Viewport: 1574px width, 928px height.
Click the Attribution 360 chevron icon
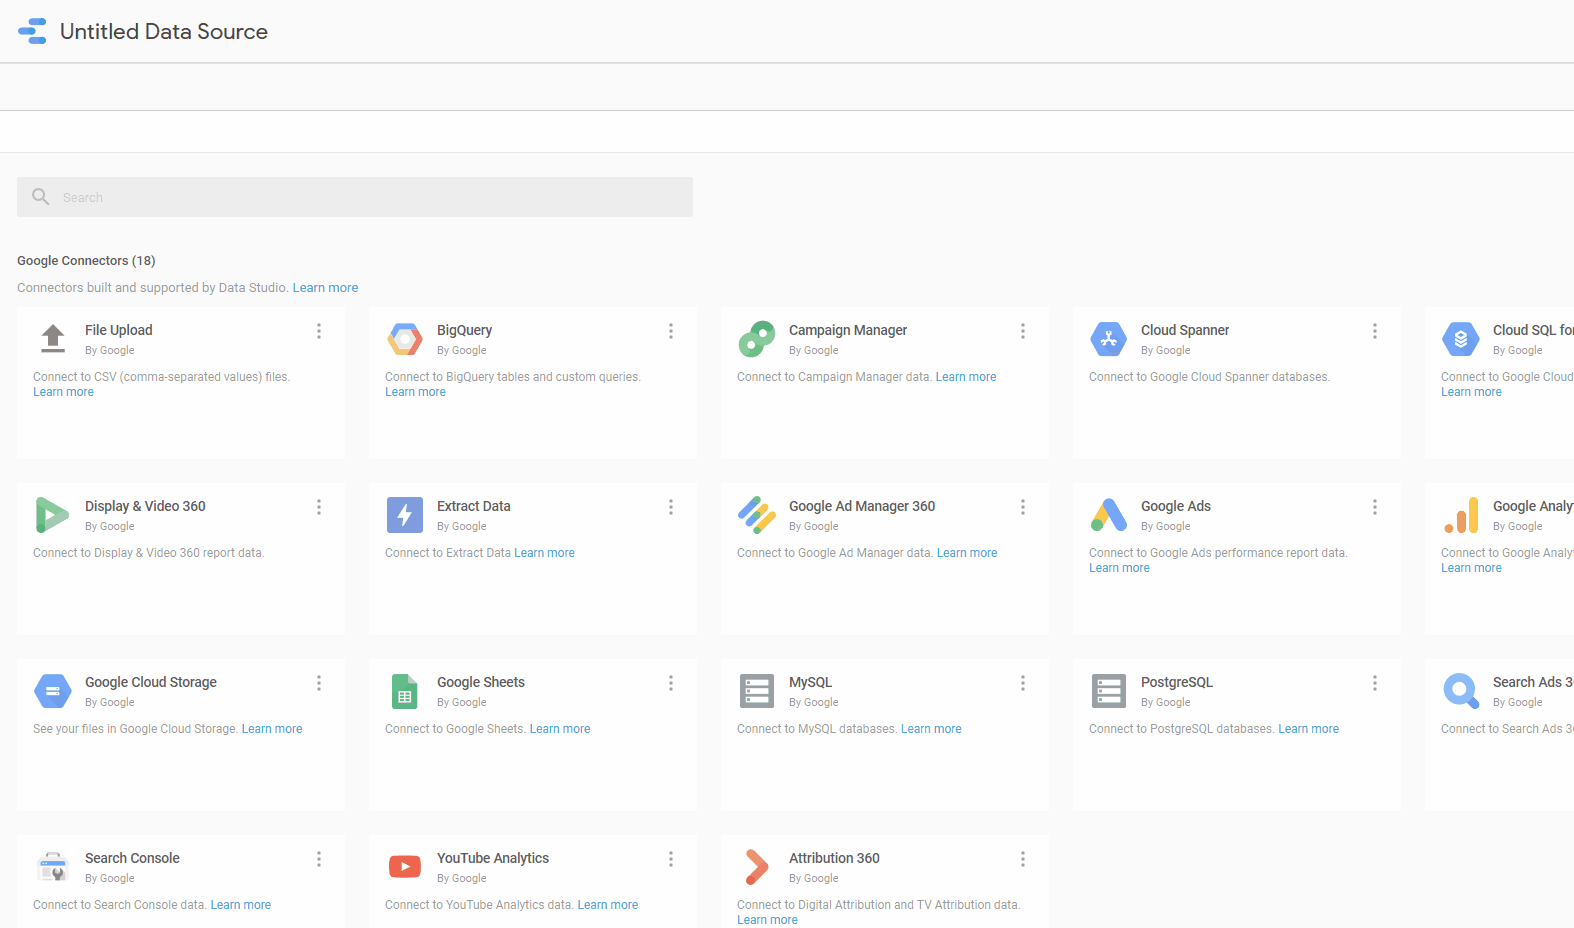click(x=757, y=867)
